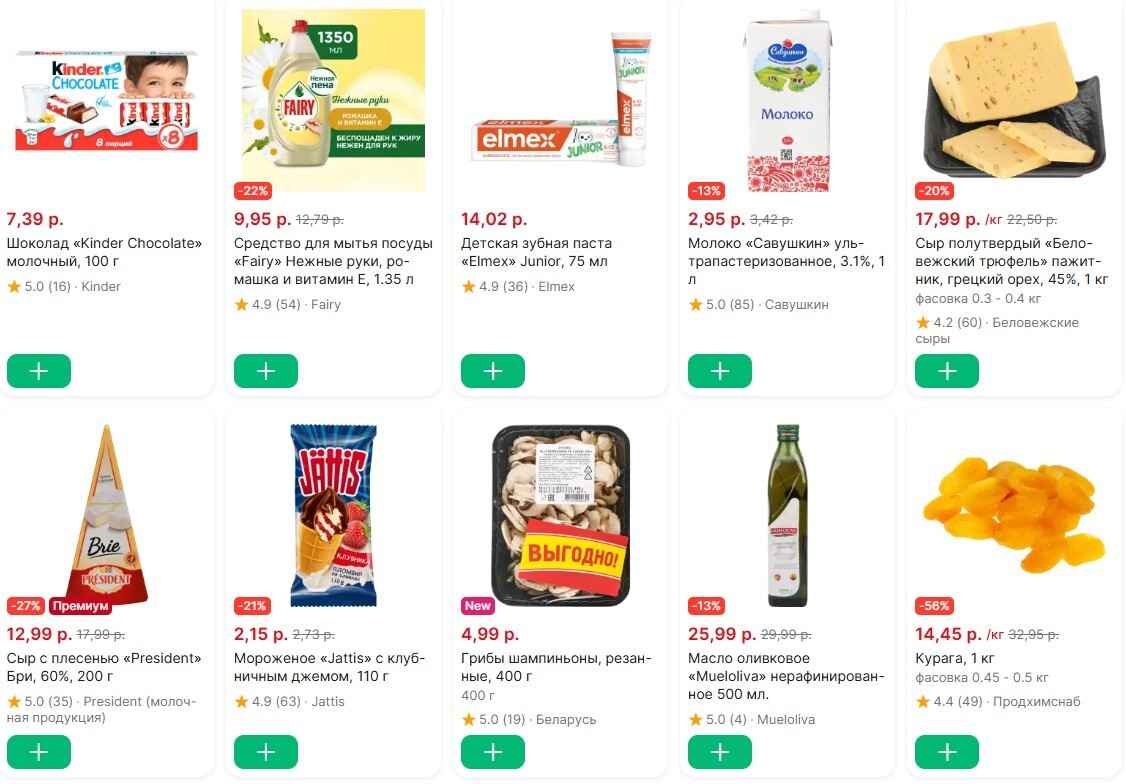The image size is (1126, 784).
Task: Add Kinder Chocolate to cart
Action: pyautogui.click(x=39, y=371)
